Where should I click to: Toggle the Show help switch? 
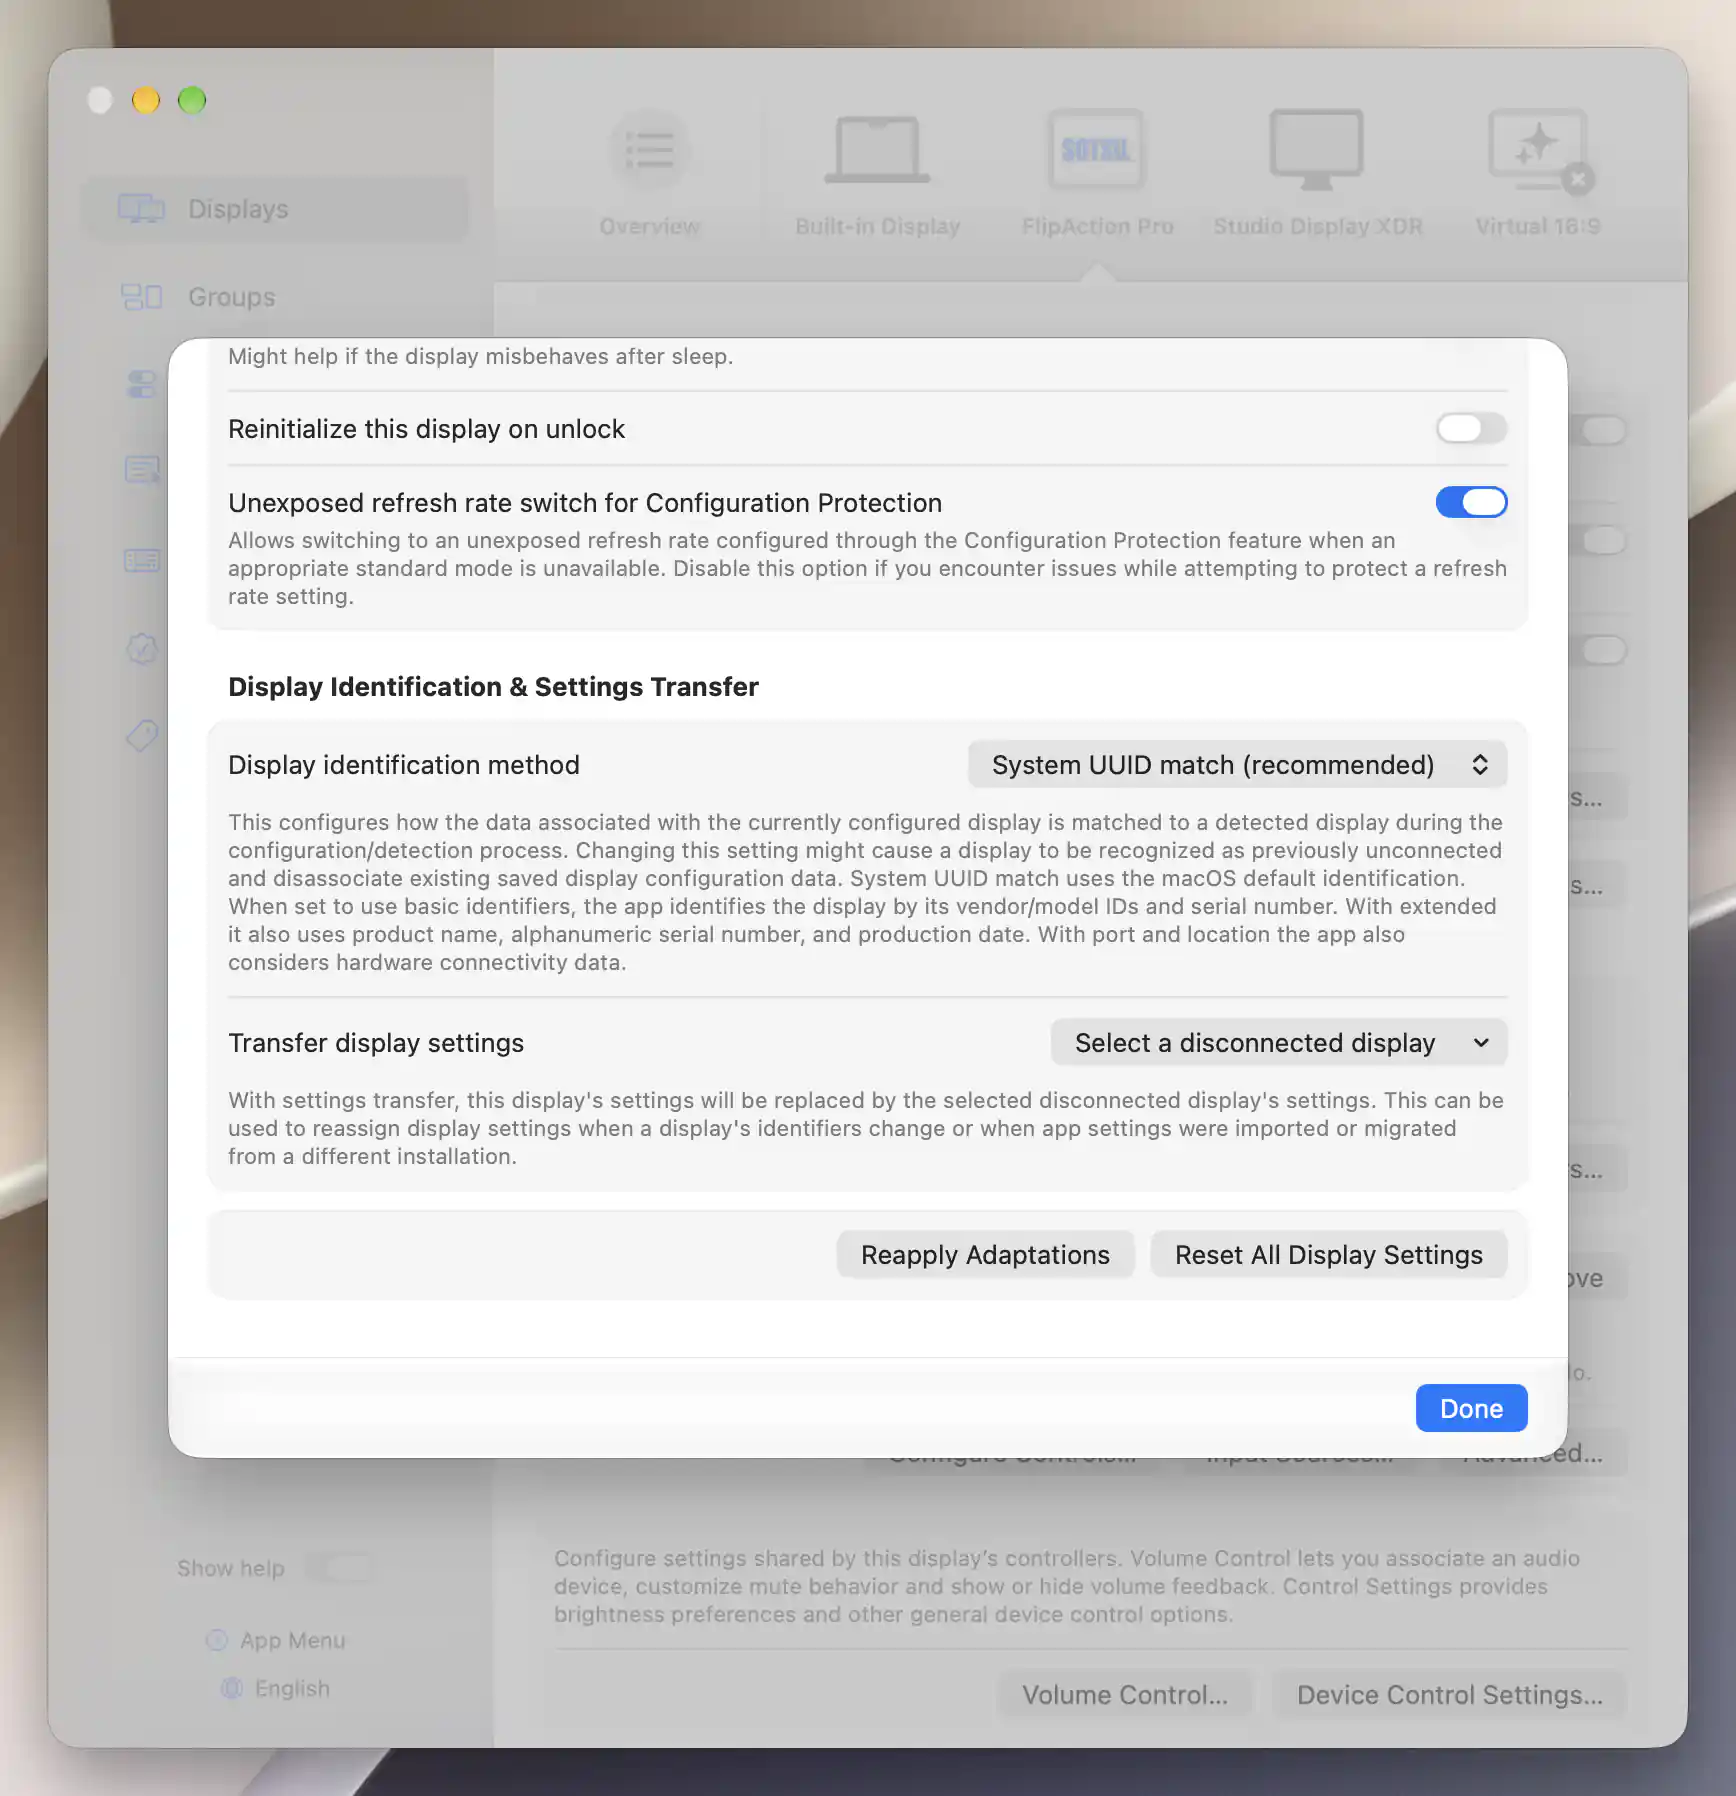340,1567
